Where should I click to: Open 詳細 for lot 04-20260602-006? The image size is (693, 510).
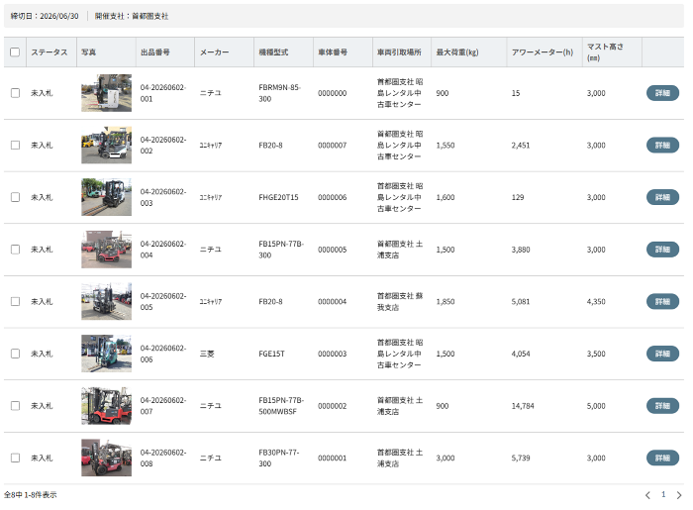[662, 354]
